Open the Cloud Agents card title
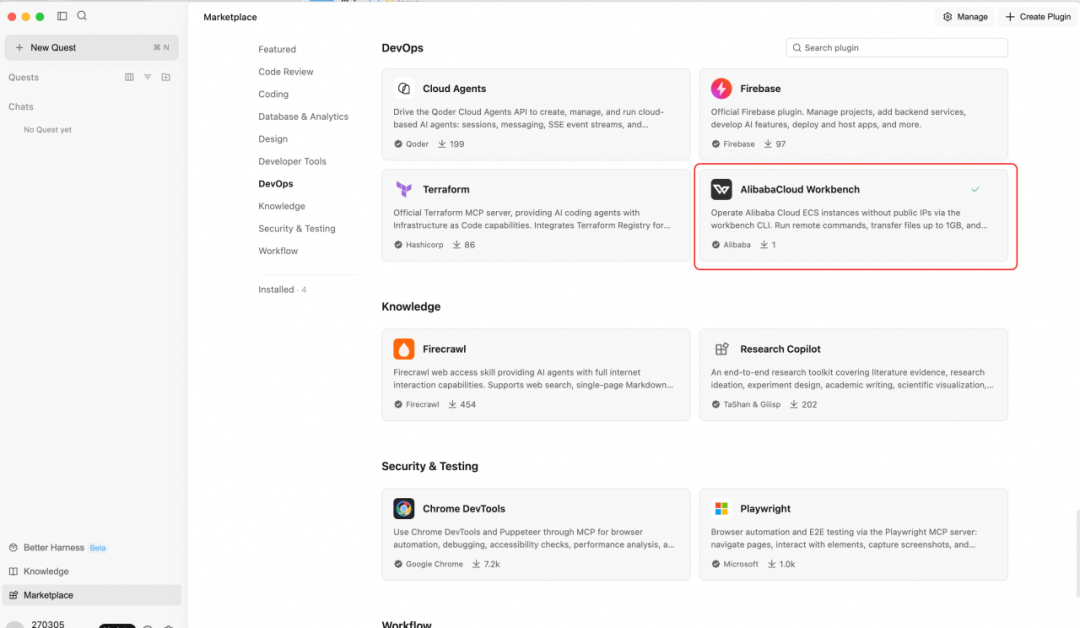The width and height of the screenshot is (1080, 628). tap(454, 88)
